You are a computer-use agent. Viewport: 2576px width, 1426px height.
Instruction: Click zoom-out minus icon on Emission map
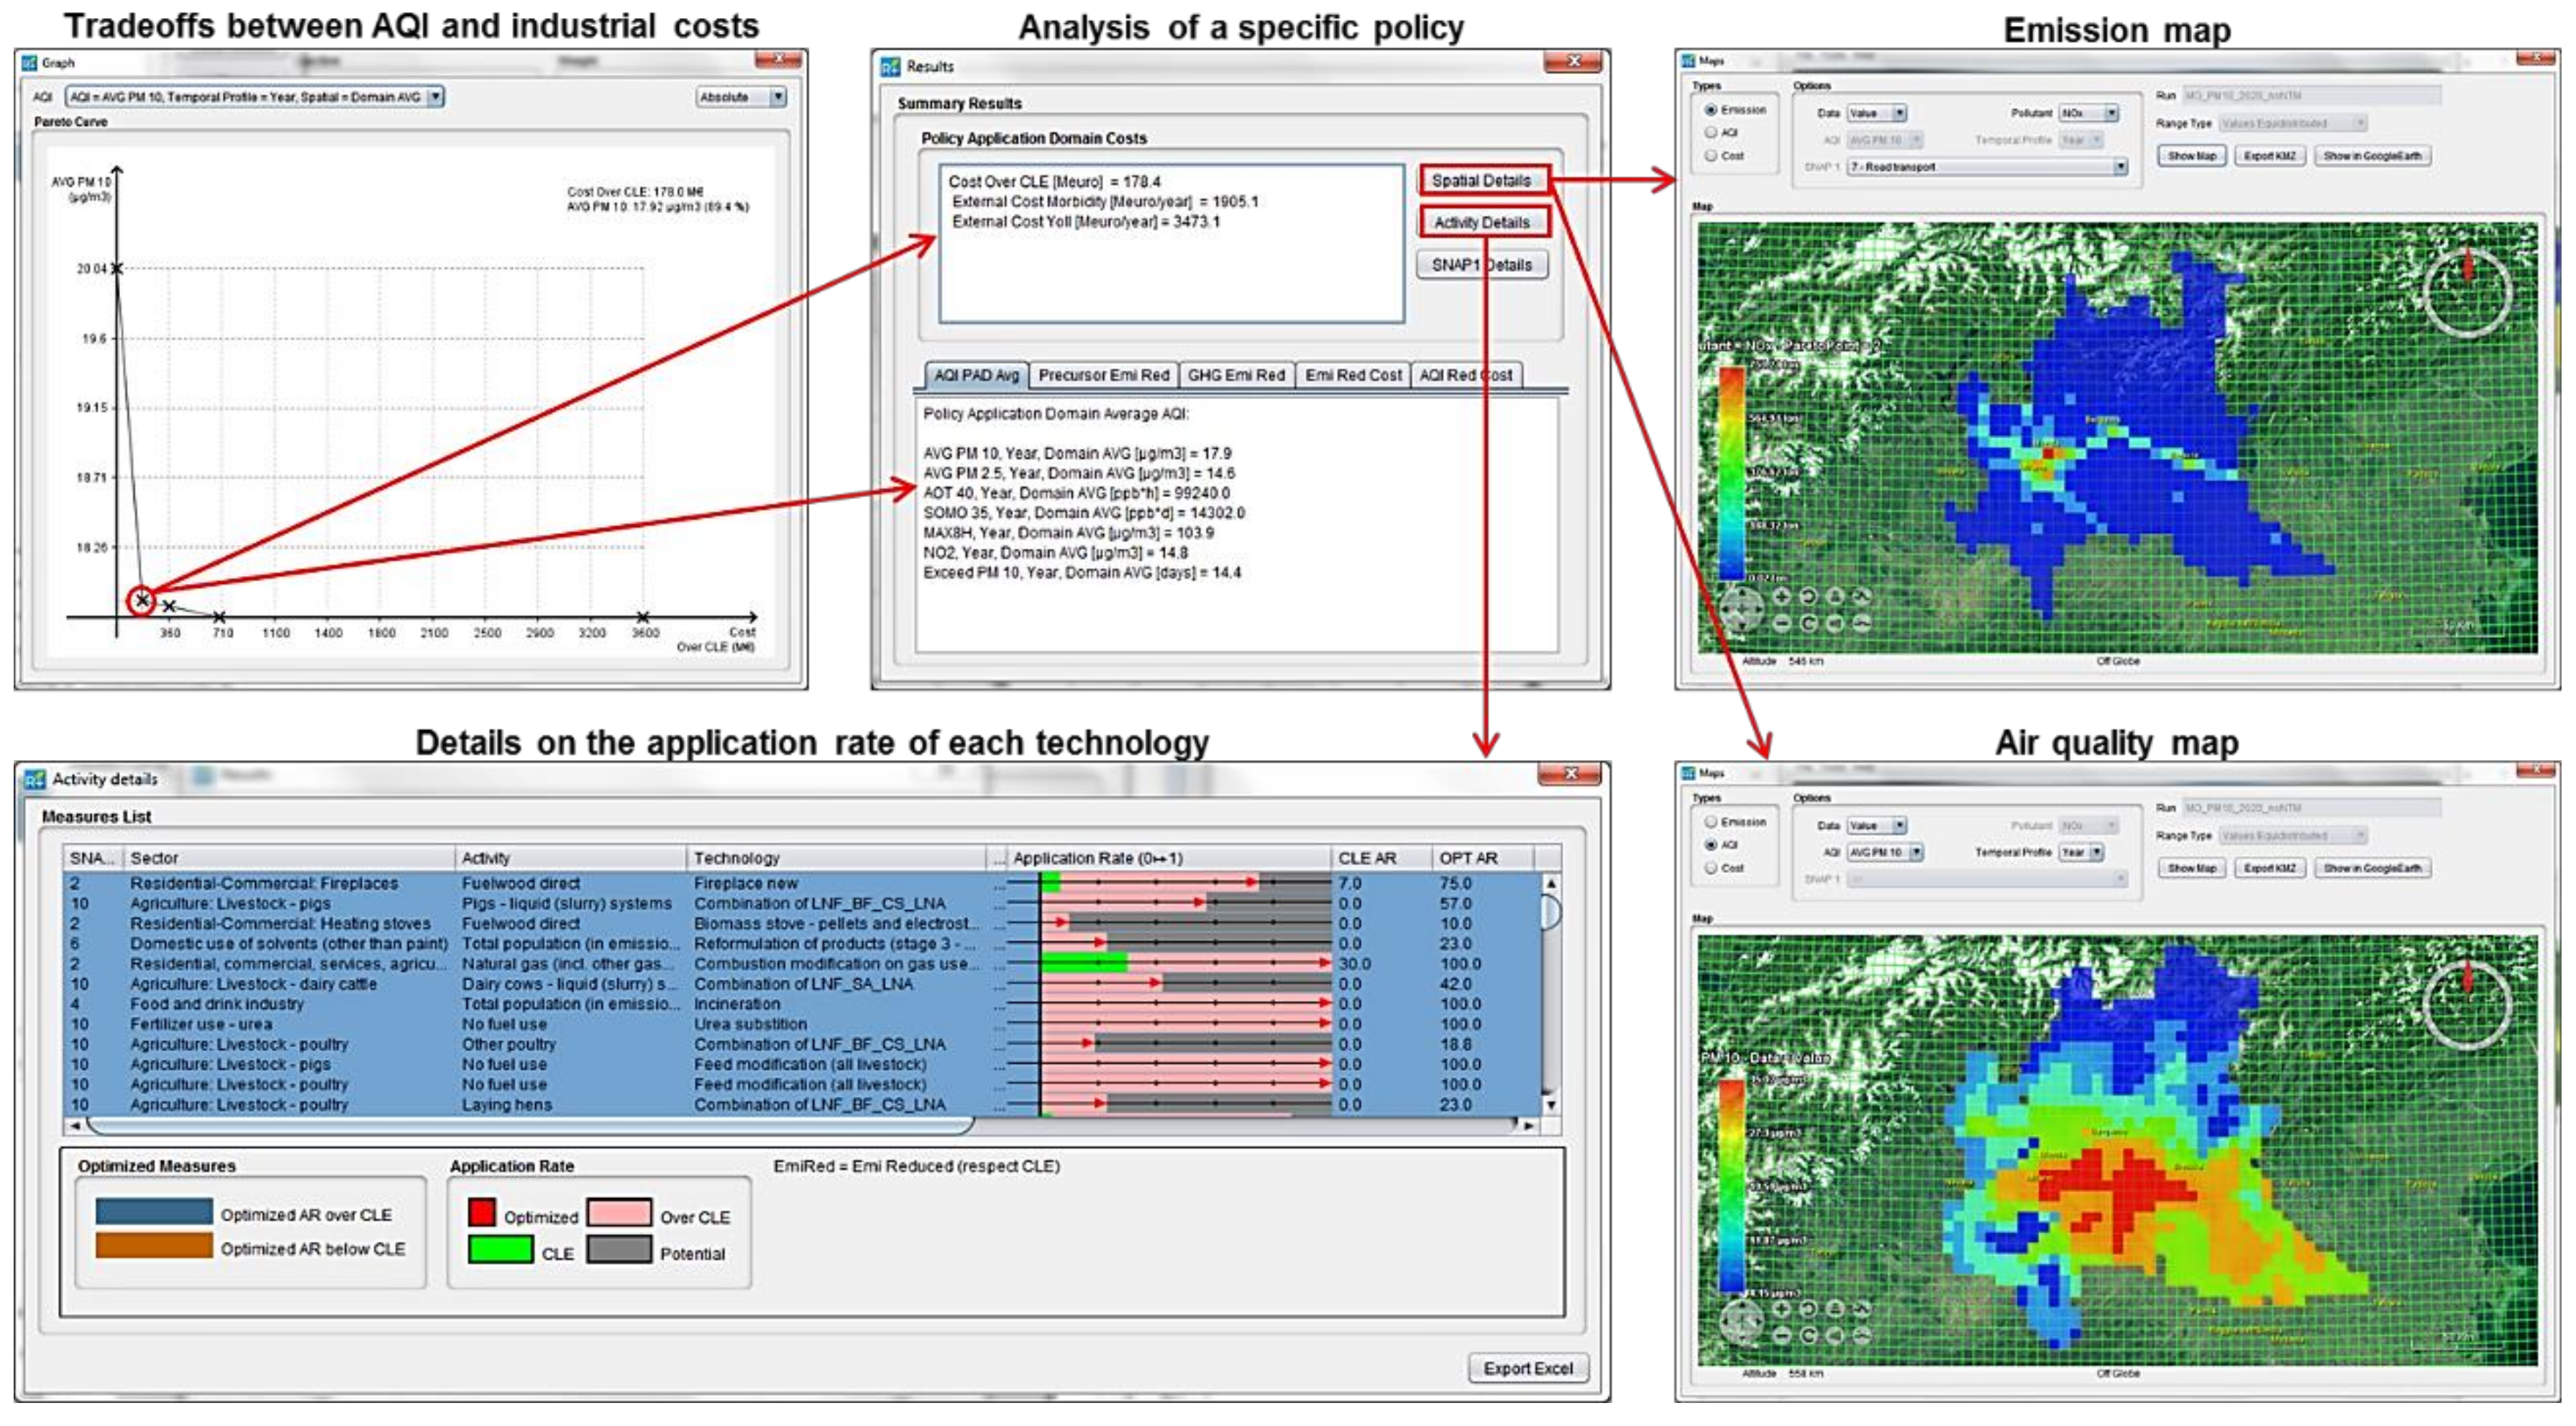click(x=1781, y=623)
